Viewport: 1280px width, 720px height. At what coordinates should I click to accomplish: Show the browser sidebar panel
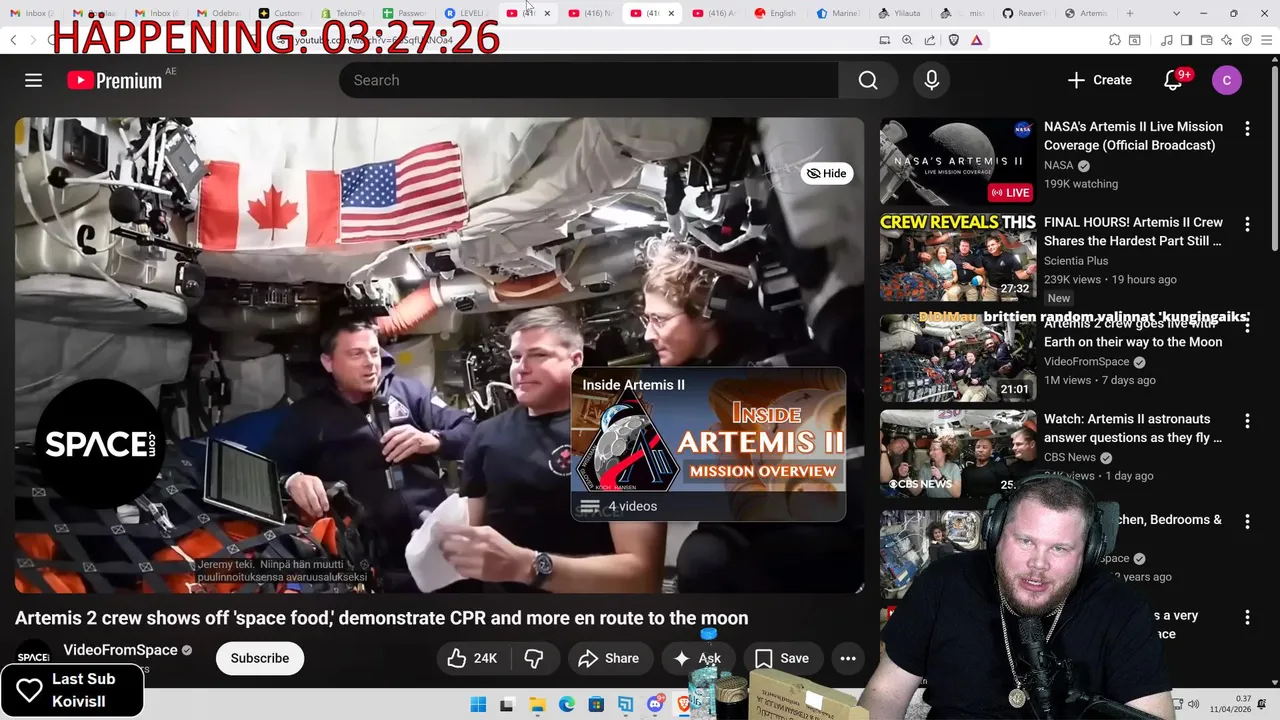tap(1186, 40)
